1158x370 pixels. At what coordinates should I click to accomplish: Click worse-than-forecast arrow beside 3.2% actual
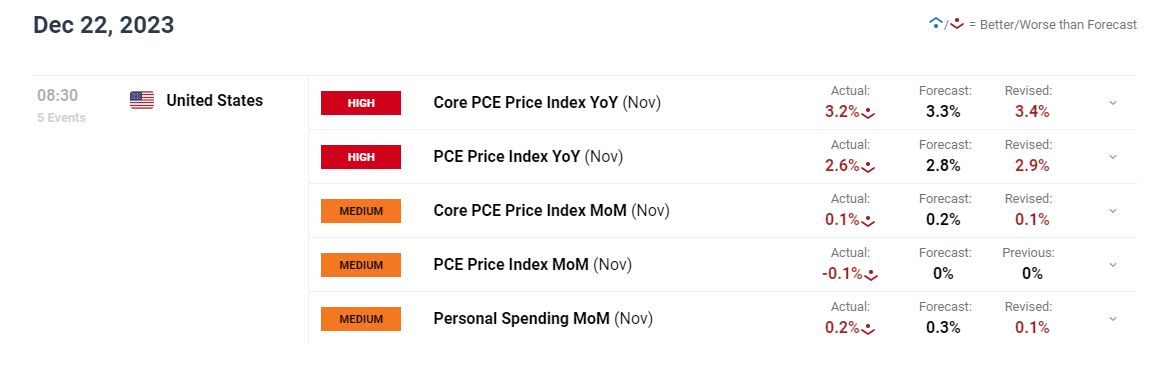868,113
